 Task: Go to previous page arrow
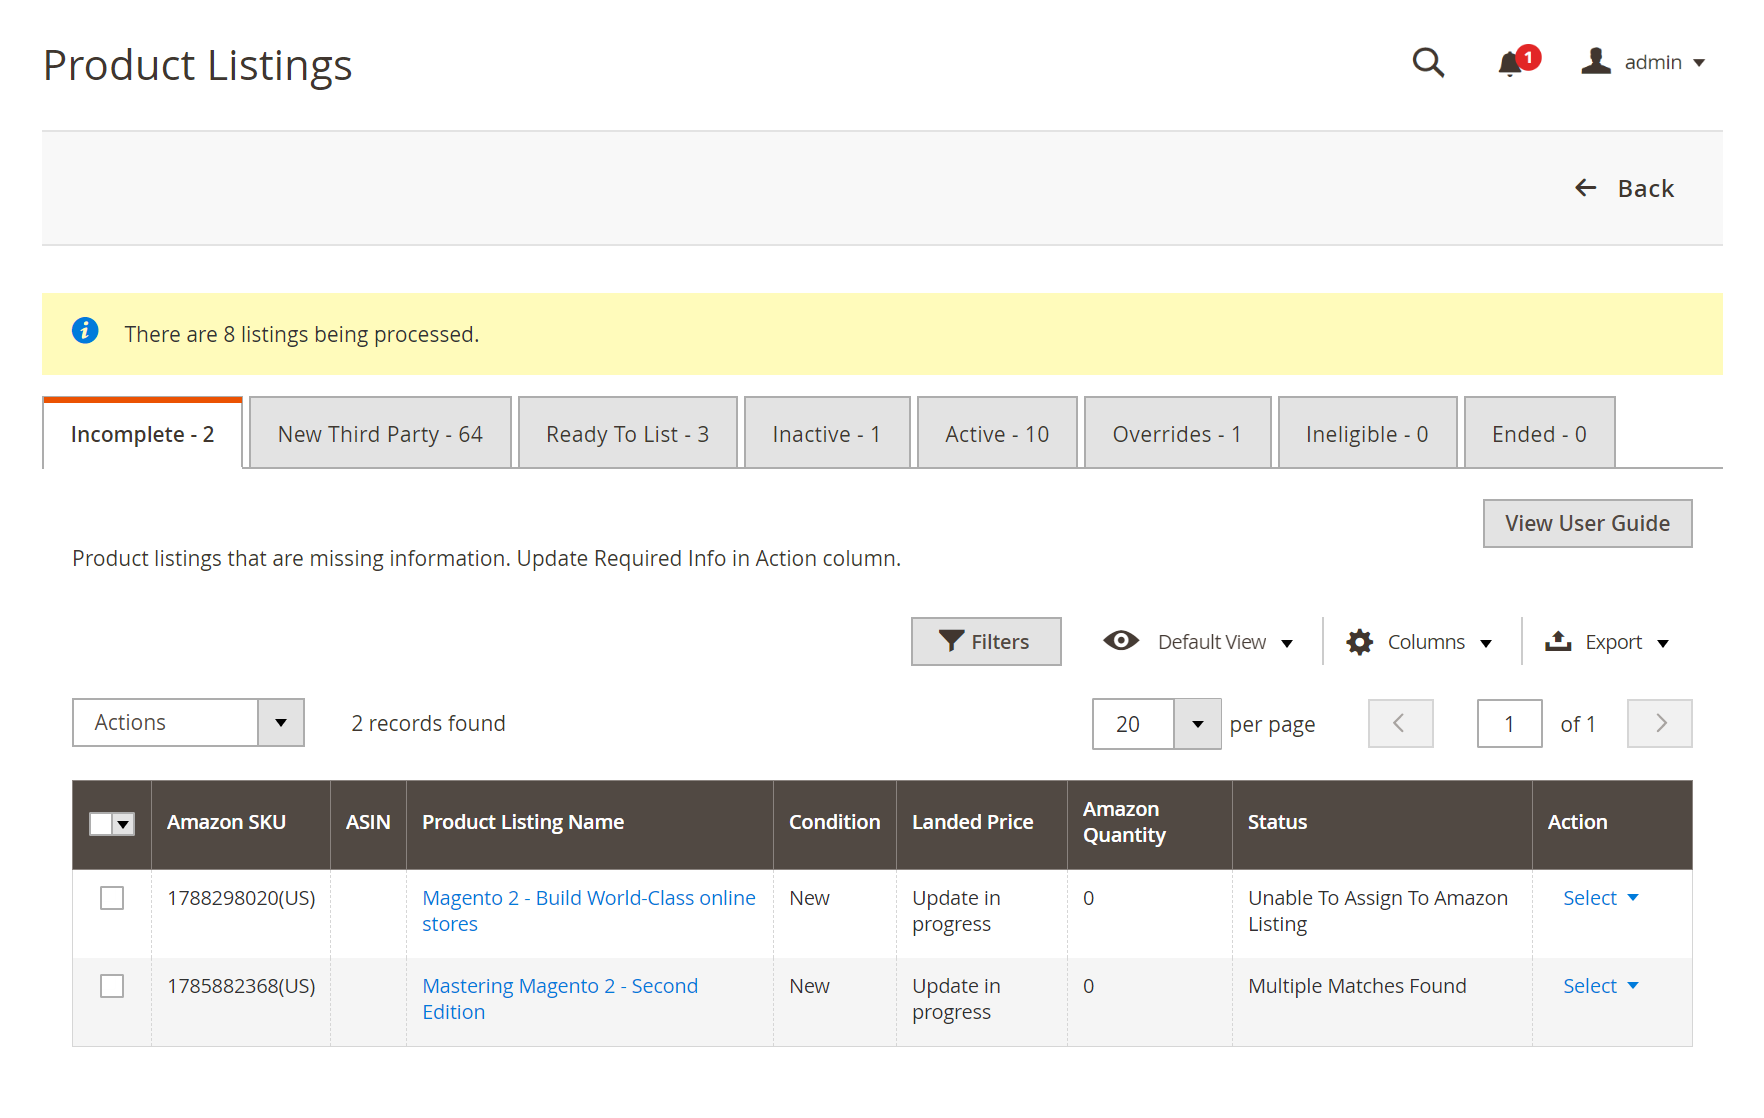click(1400, 723)
